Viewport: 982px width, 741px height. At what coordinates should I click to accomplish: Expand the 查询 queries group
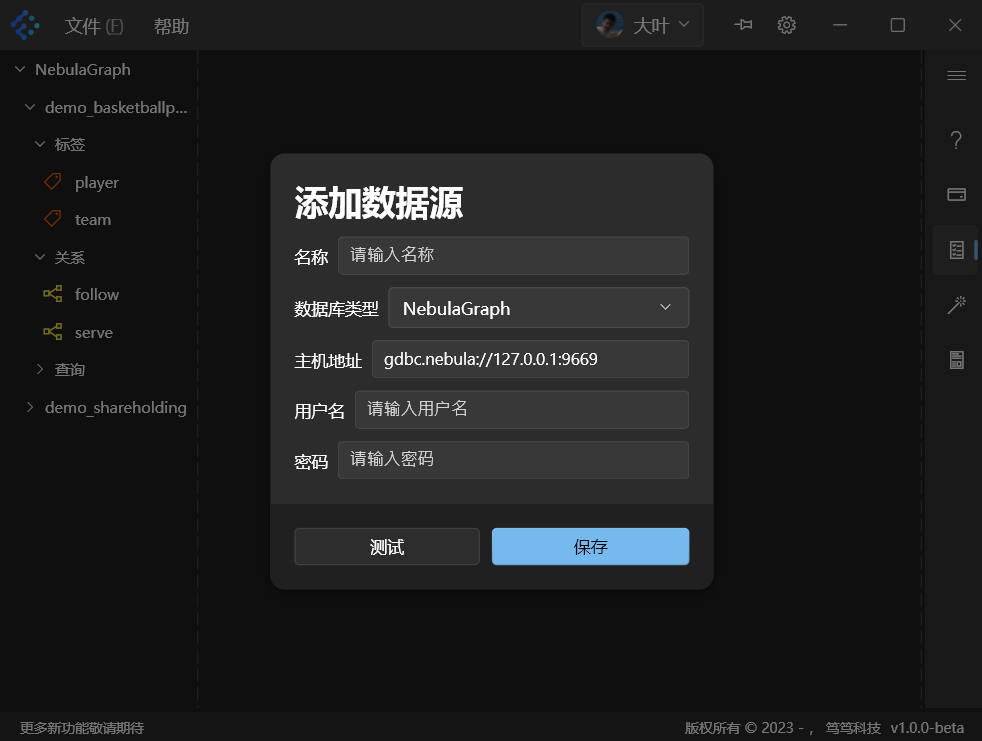(40, 370)
